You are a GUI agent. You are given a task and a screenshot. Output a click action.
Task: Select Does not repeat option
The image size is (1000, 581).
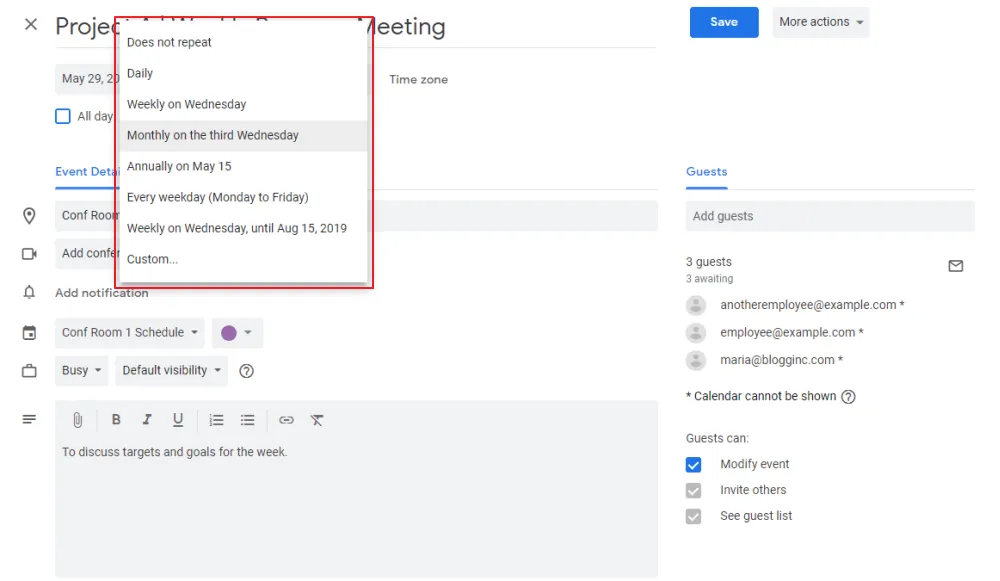click(x=243, y=42)
